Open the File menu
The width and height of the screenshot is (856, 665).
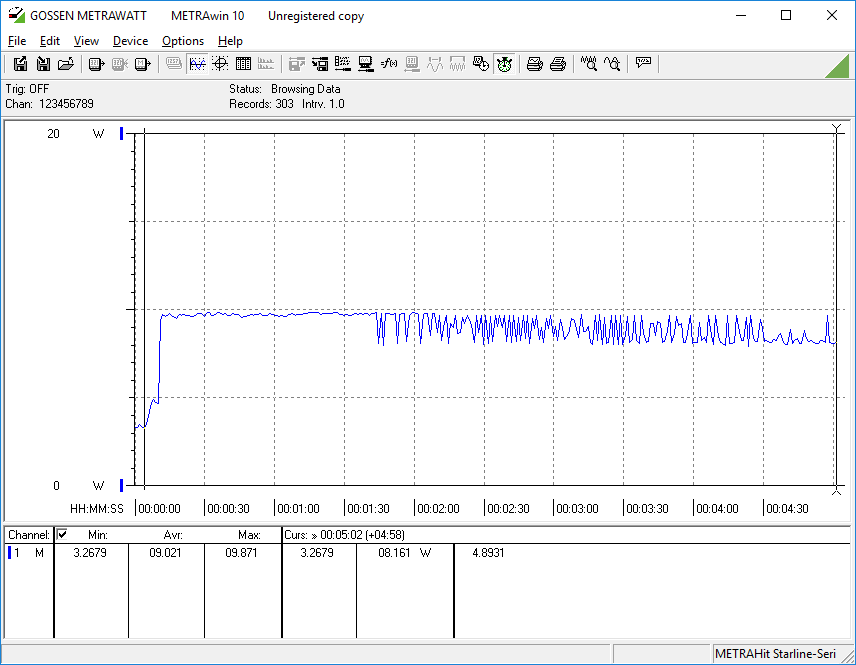click(x=17, y=41)
